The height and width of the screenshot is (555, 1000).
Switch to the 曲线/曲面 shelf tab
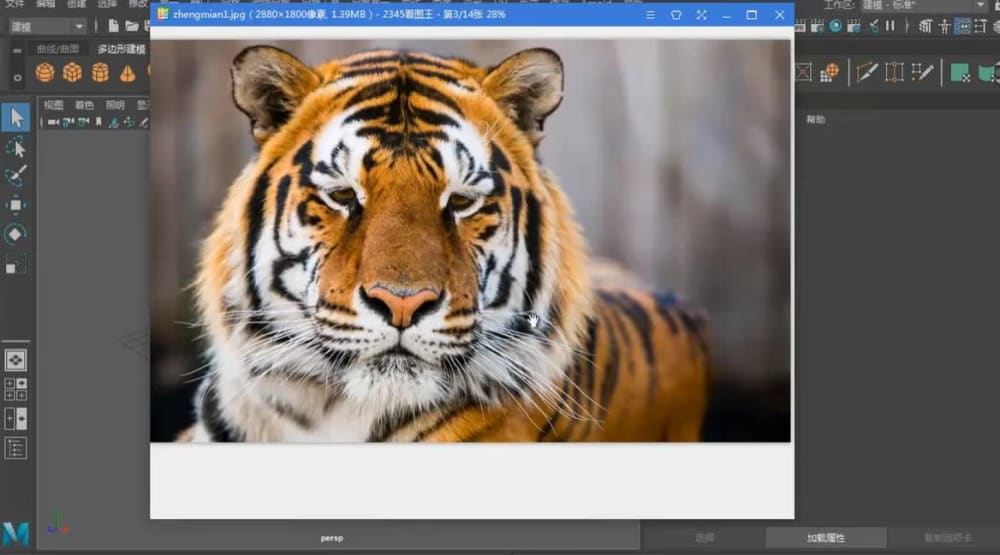tap(58, 49)
